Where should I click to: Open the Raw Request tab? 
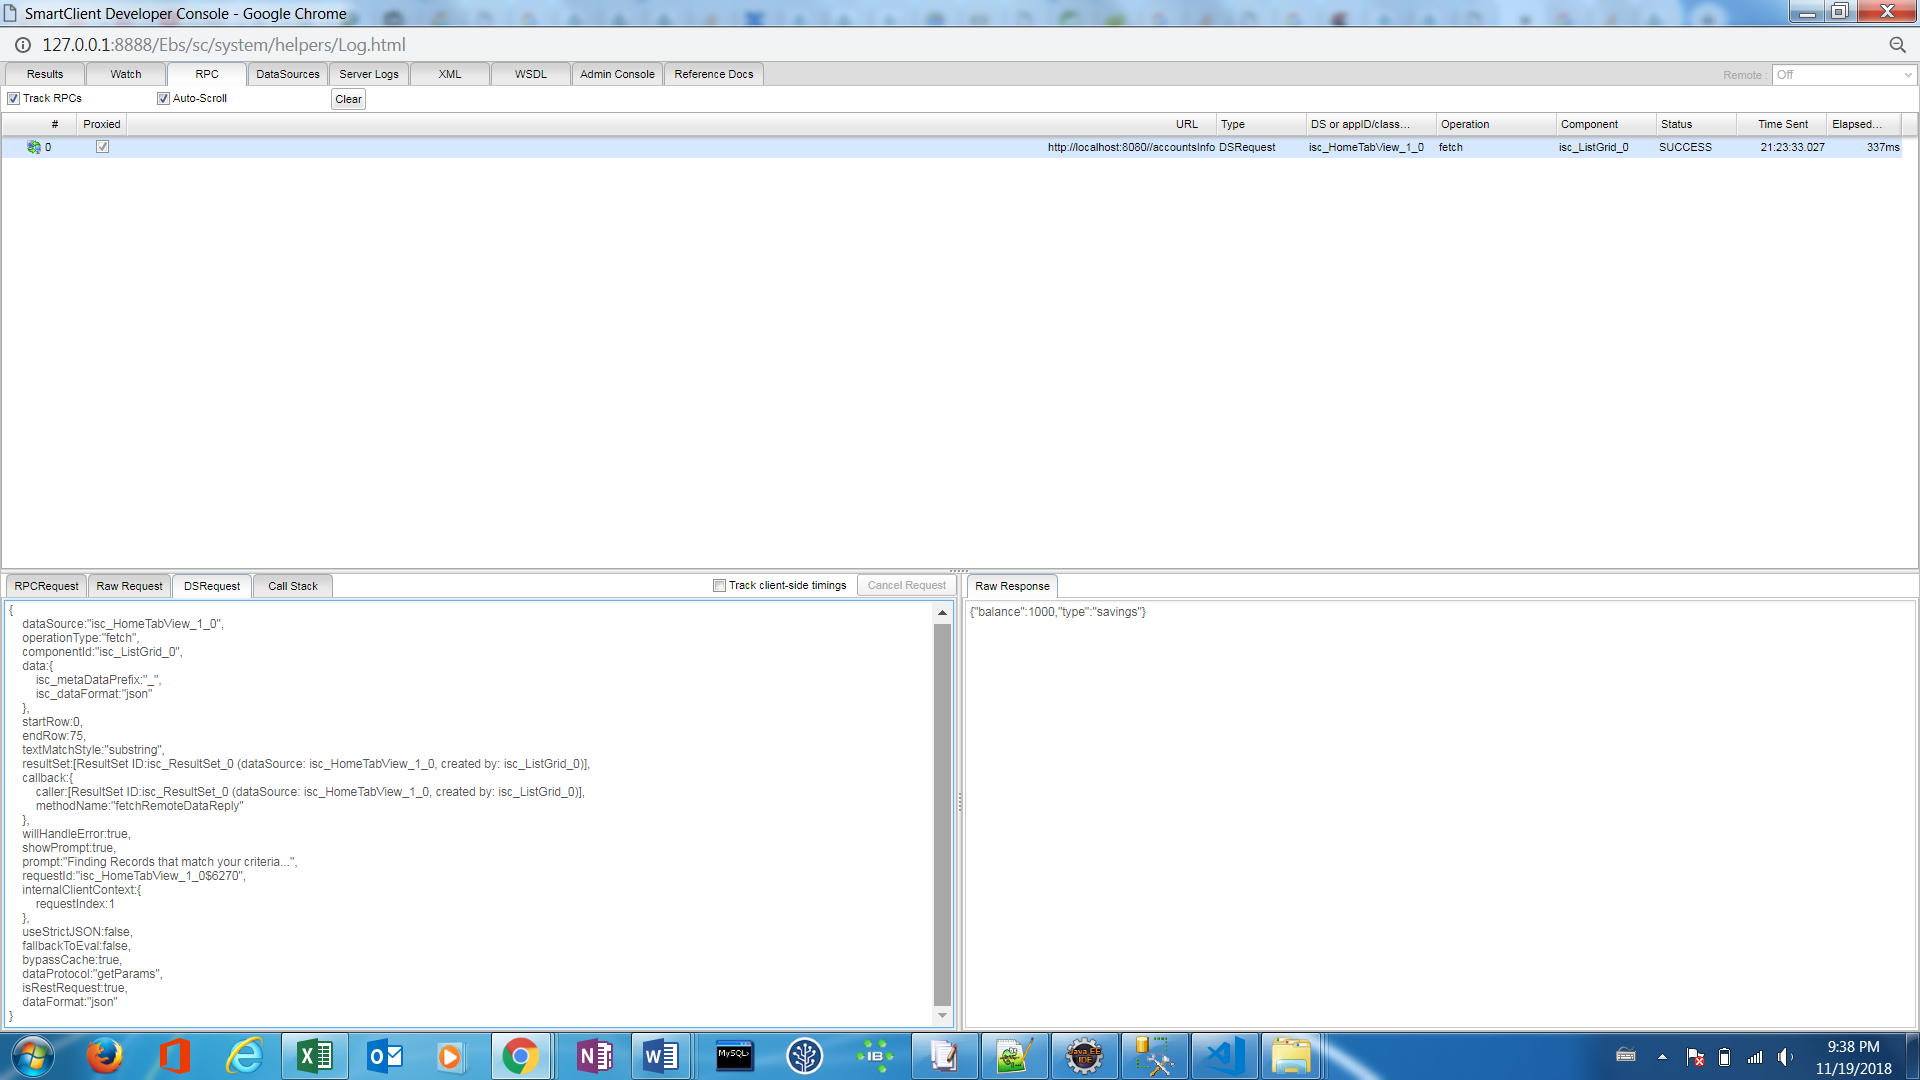(129, 586)
